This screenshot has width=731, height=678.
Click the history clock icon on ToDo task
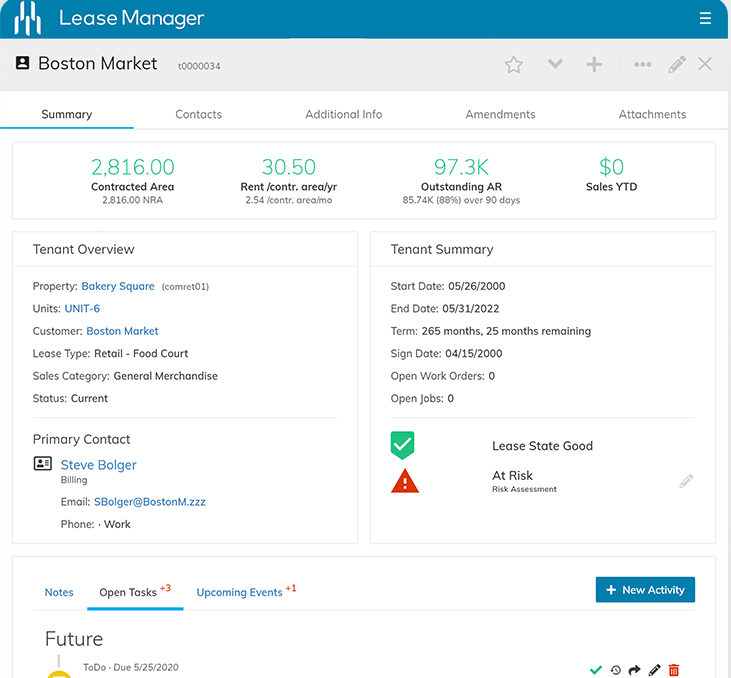(x=615, y=670)
